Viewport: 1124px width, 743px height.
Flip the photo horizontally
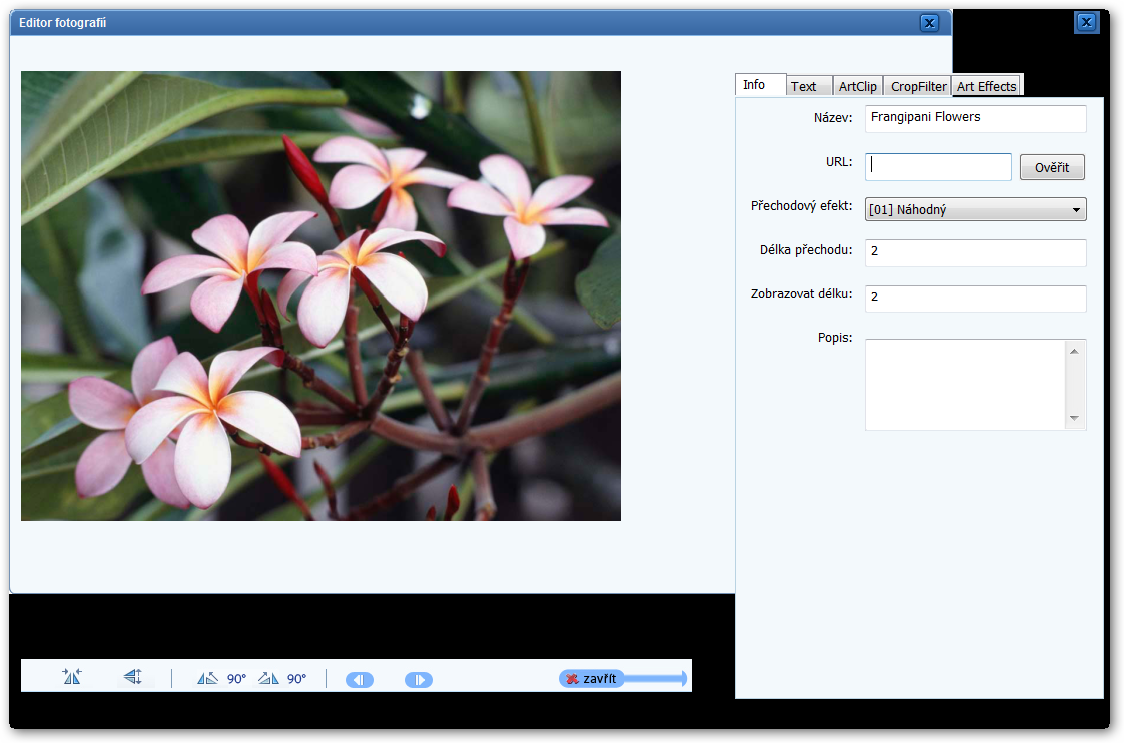[x=72, y=677]
